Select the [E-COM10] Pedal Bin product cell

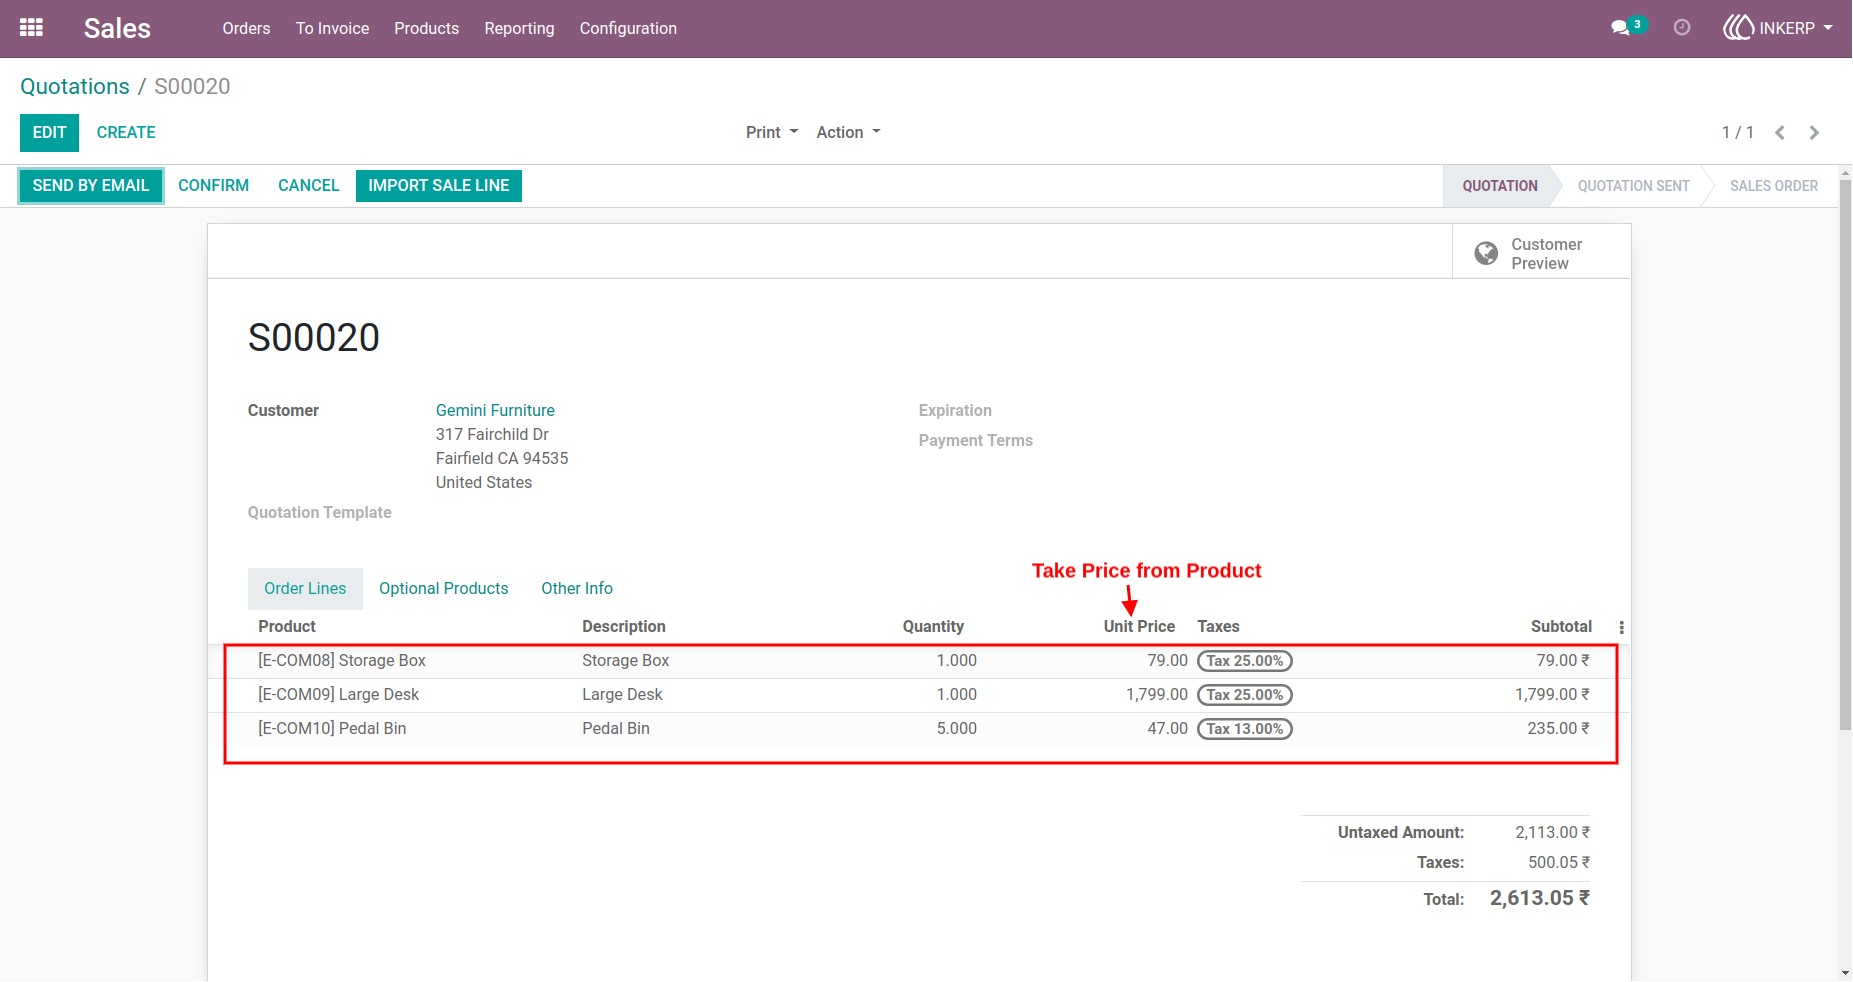tap(332, 729)
